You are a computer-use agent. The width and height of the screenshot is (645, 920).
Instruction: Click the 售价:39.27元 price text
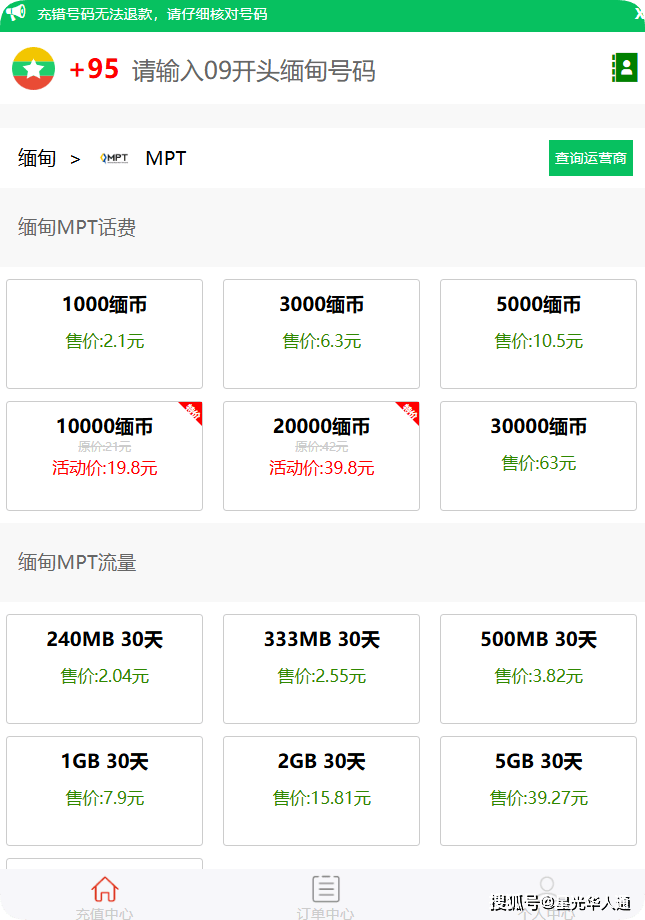[538, 798]
